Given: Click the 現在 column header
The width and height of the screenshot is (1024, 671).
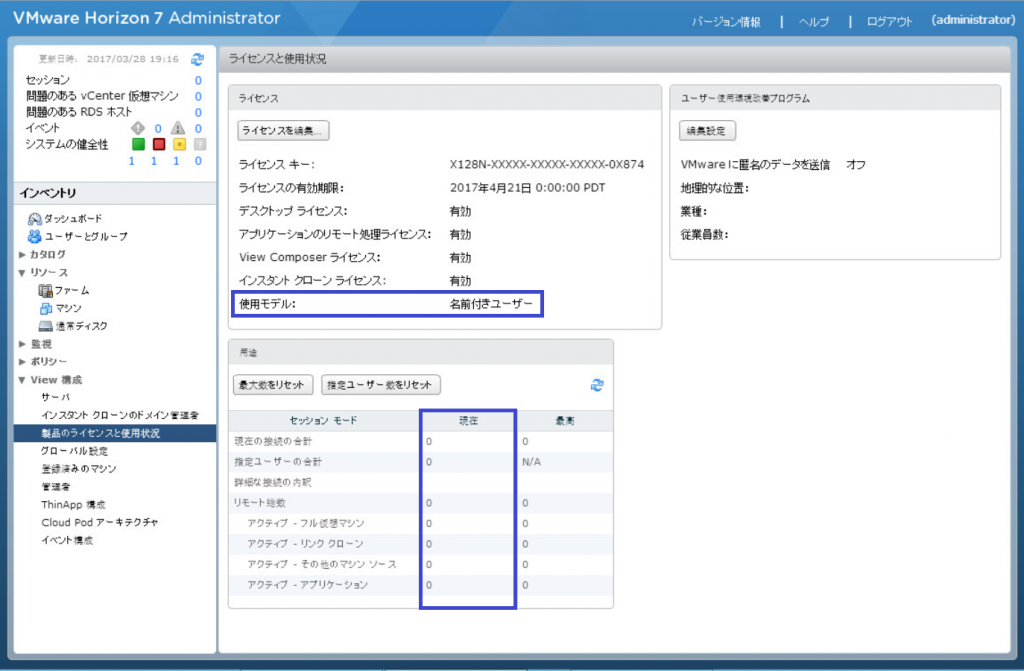Looking at the screenshot, I should click(x=469, y=421).
